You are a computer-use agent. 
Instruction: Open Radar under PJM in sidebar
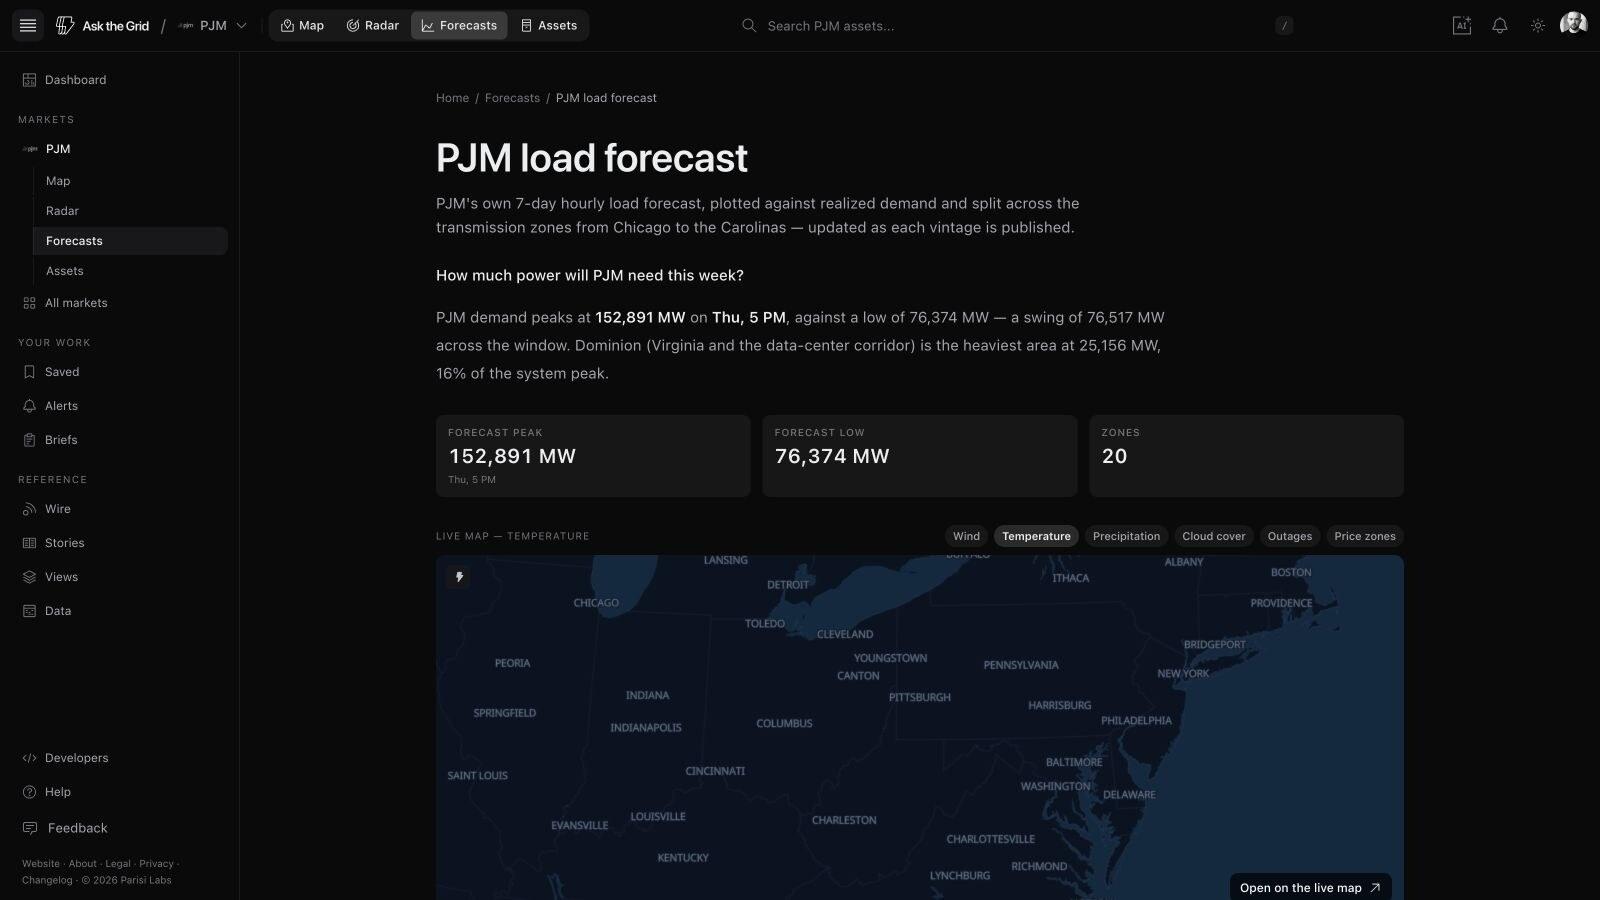(x=130, y=211)
